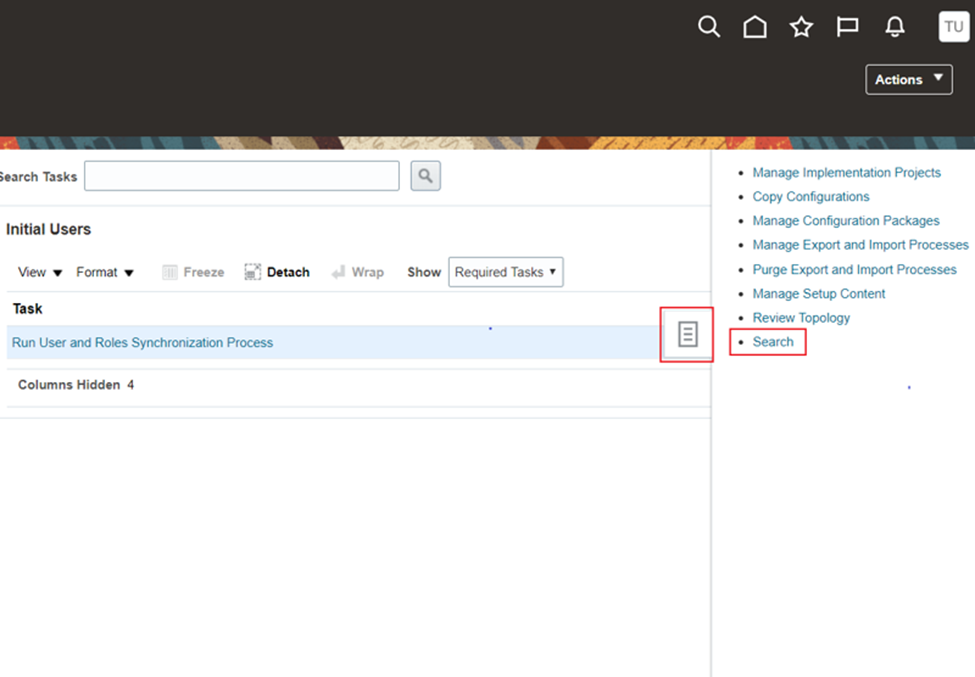This screenshot has width=975, height=677.
Task: Click the search magnifier icon in header
Action: point(708,27)
